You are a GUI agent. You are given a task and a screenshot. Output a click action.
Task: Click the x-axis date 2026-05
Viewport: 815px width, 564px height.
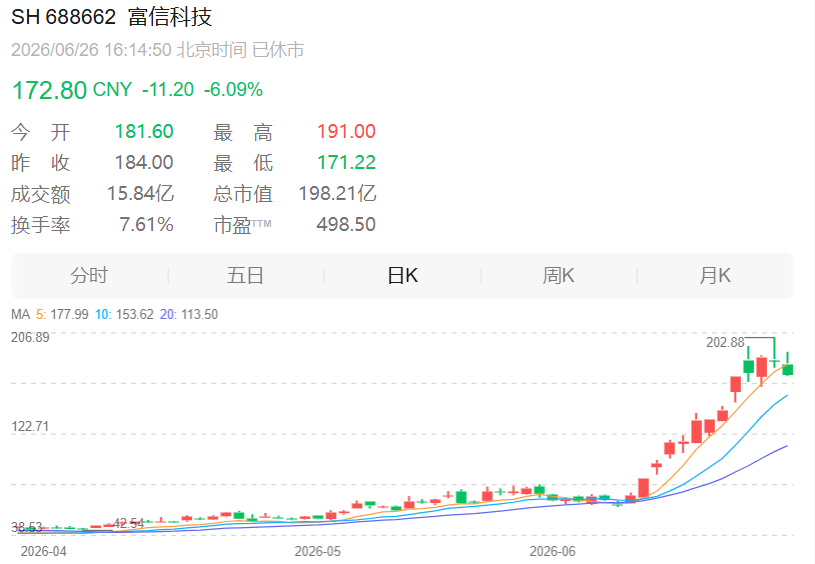(x=318, y=552)
